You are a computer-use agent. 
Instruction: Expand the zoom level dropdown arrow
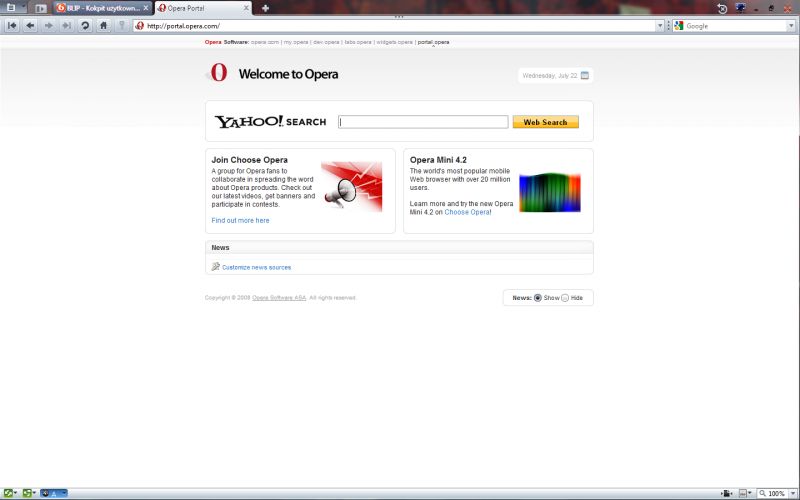(793, 493)
